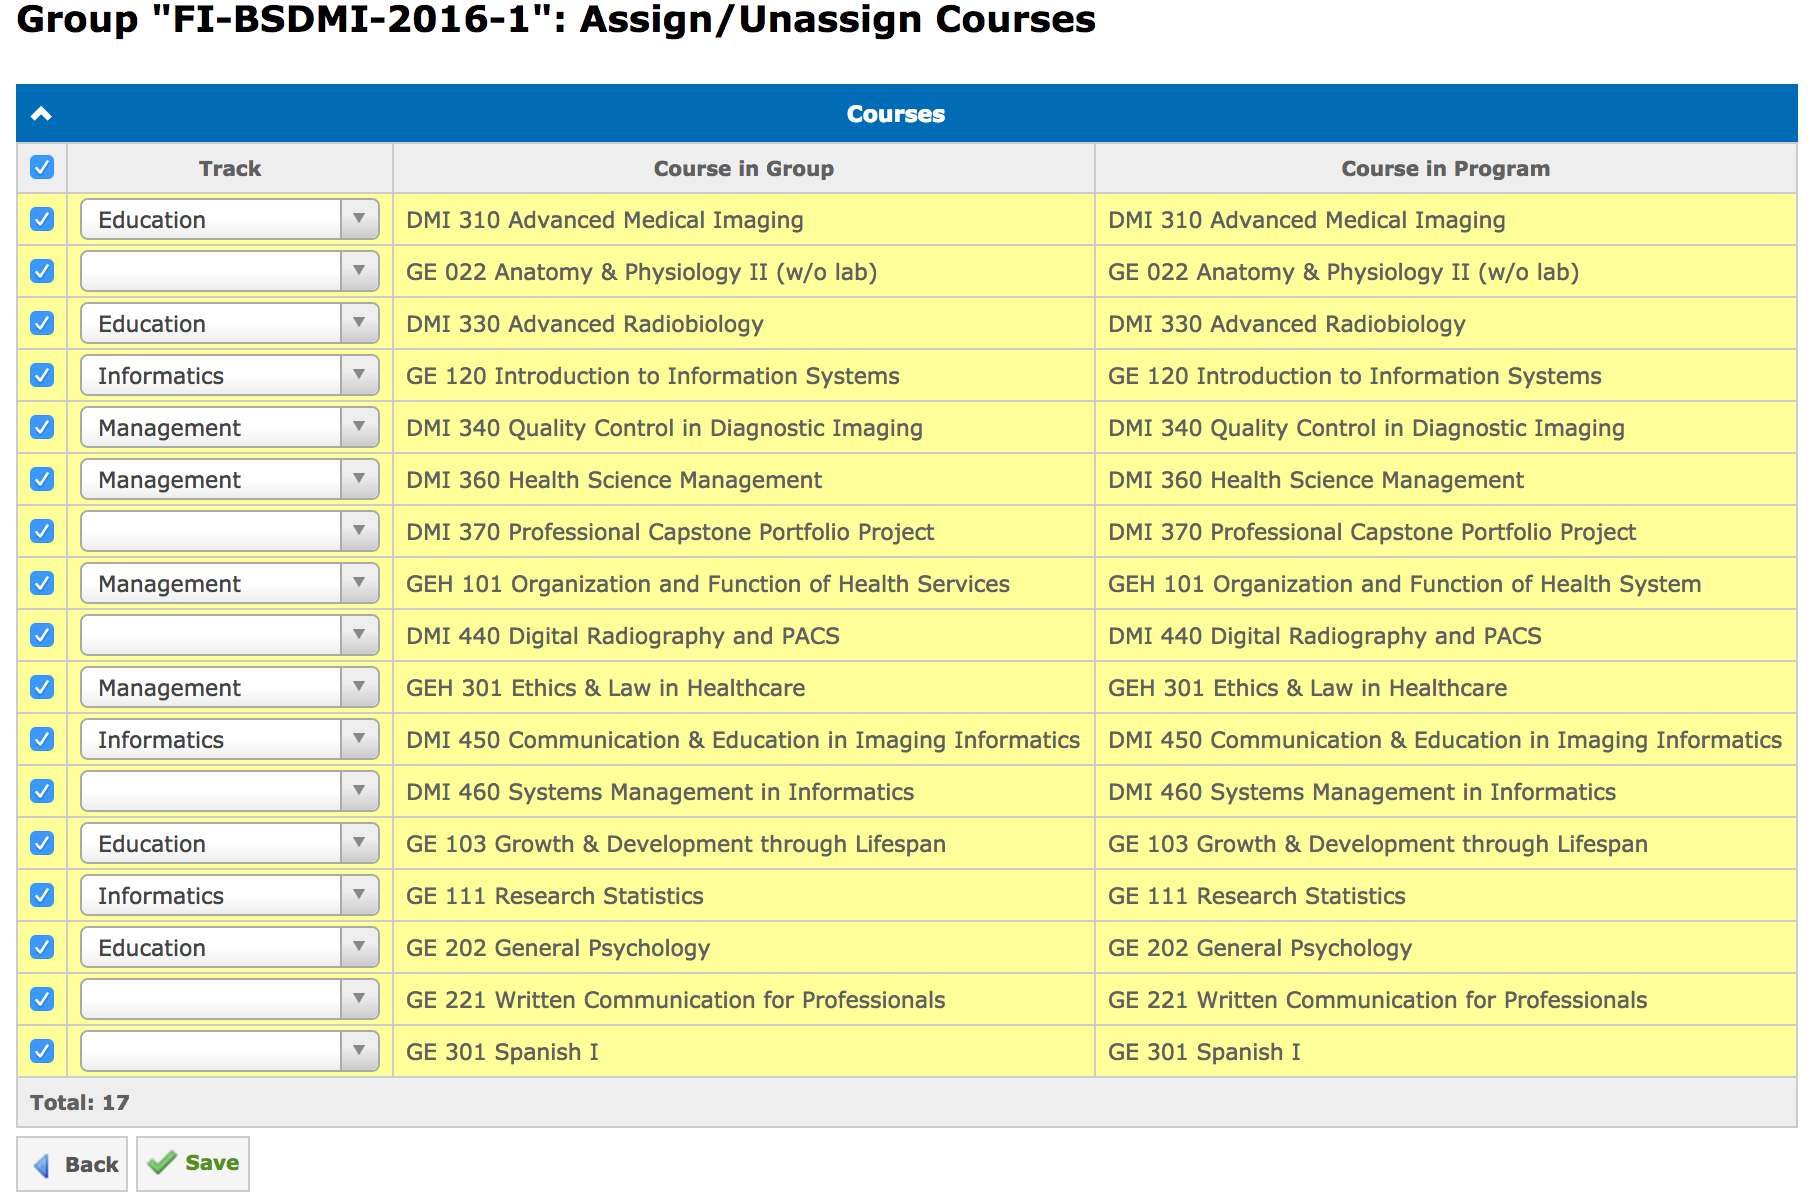Open Track dropdown for DMI 330 Advanced Radiobiology

[230, 323]
